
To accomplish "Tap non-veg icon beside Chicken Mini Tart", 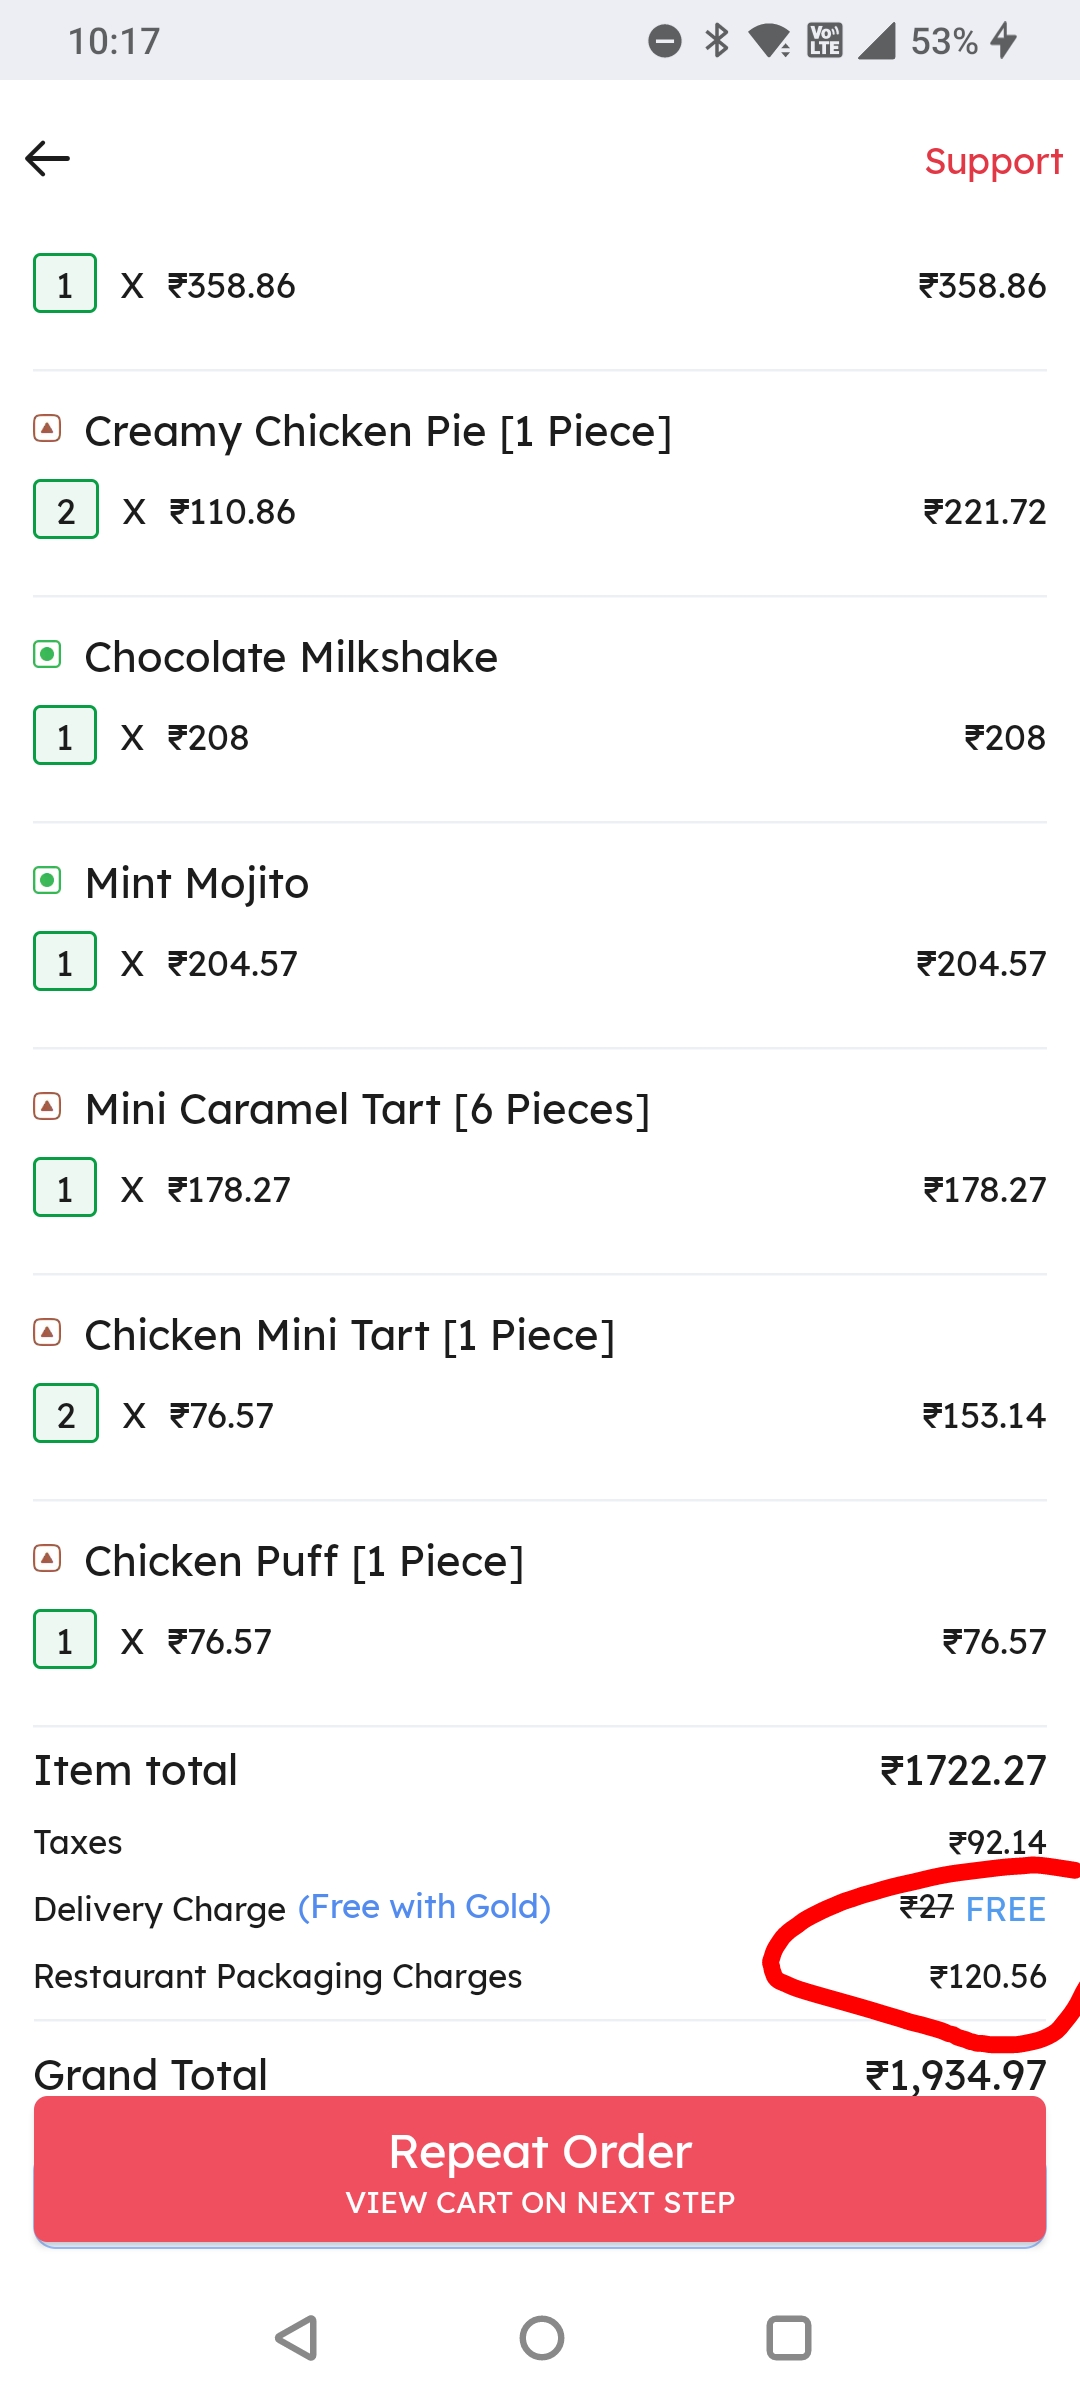I will coord(47,1333).
